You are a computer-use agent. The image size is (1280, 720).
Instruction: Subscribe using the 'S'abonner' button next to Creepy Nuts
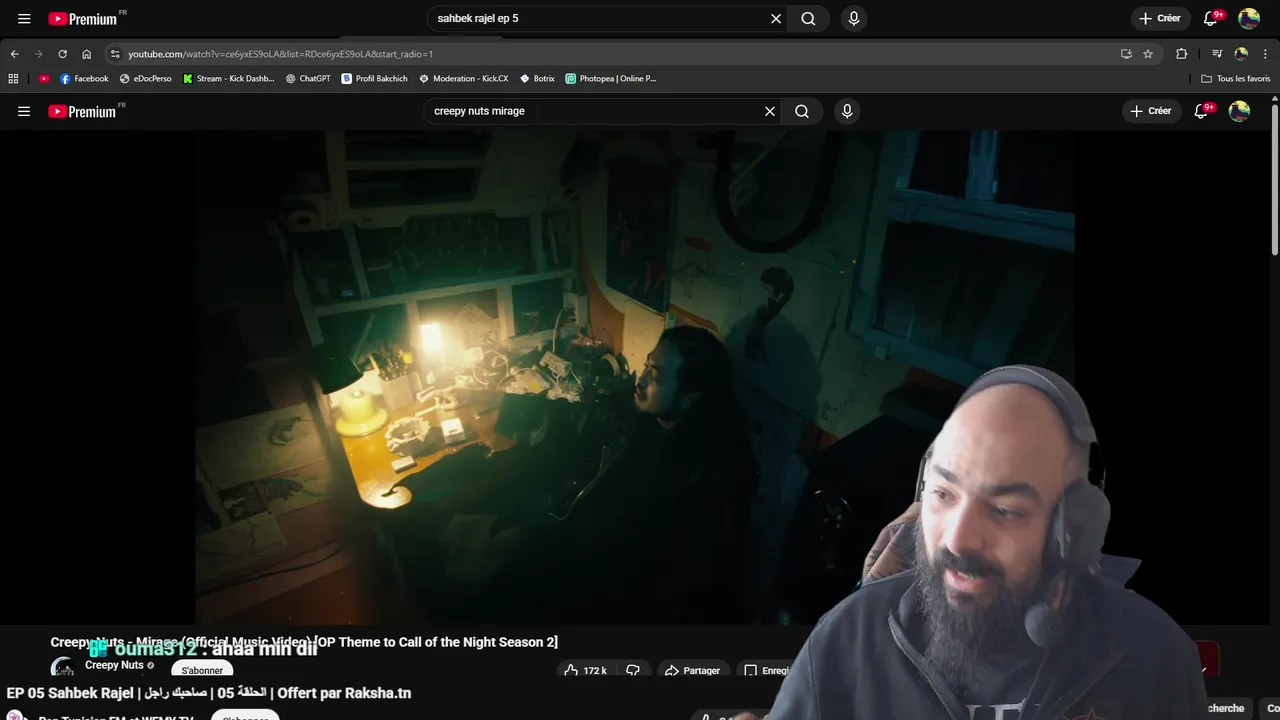(202, 670)
